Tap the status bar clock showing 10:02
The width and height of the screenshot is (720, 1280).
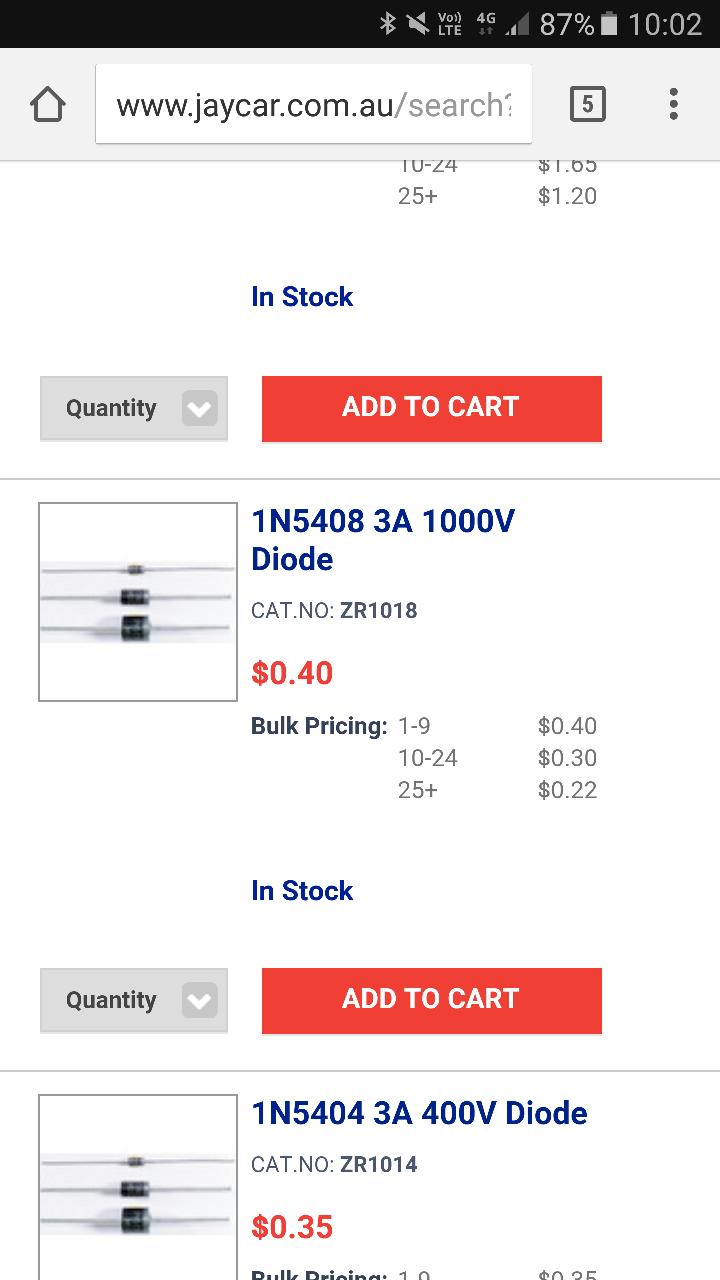(665, 23)
